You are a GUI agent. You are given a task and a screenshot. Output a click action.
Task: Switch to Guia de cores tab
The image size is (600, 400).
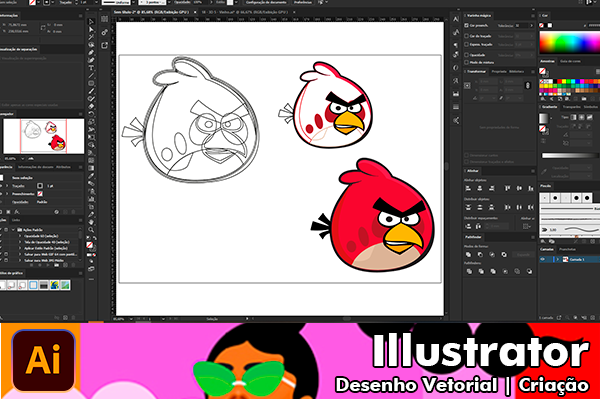[570, 61]
